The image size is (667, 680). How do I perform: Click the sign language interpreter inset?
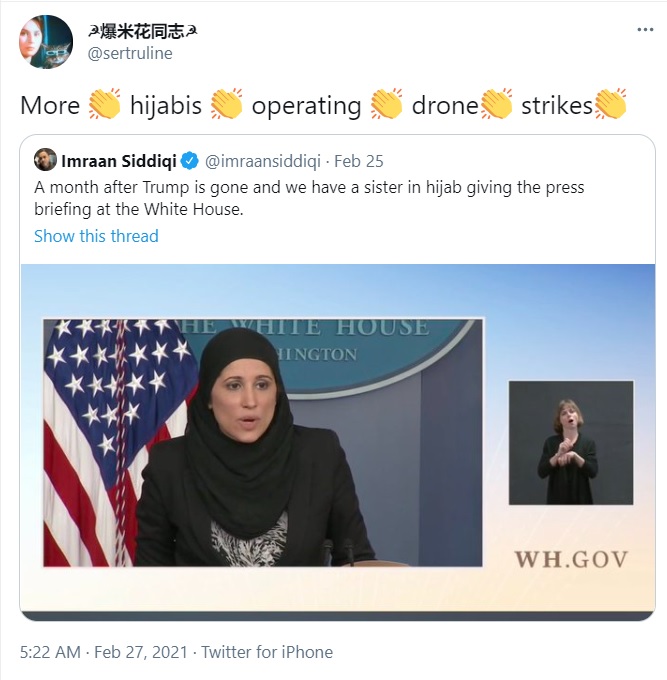click(x=571, y=443)
